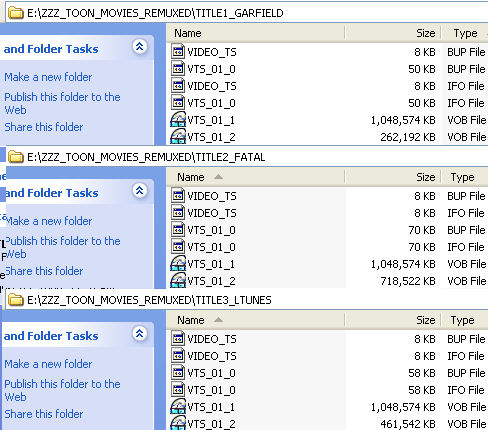Click folder icon beside TITLE3_LTUNES address path

point(15,300)
